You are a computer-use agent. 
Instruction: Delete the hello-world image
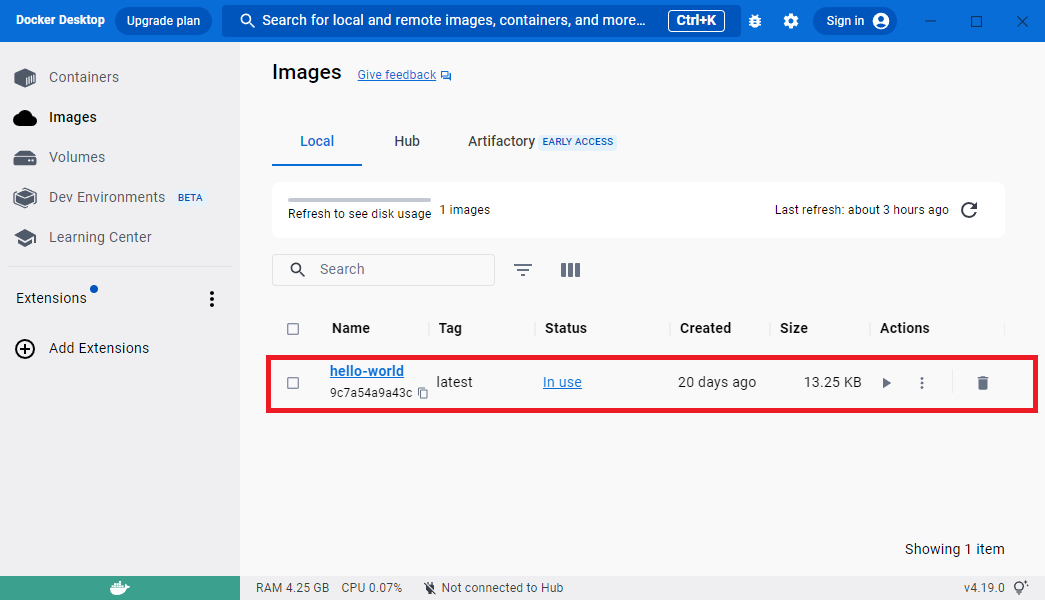982,383
